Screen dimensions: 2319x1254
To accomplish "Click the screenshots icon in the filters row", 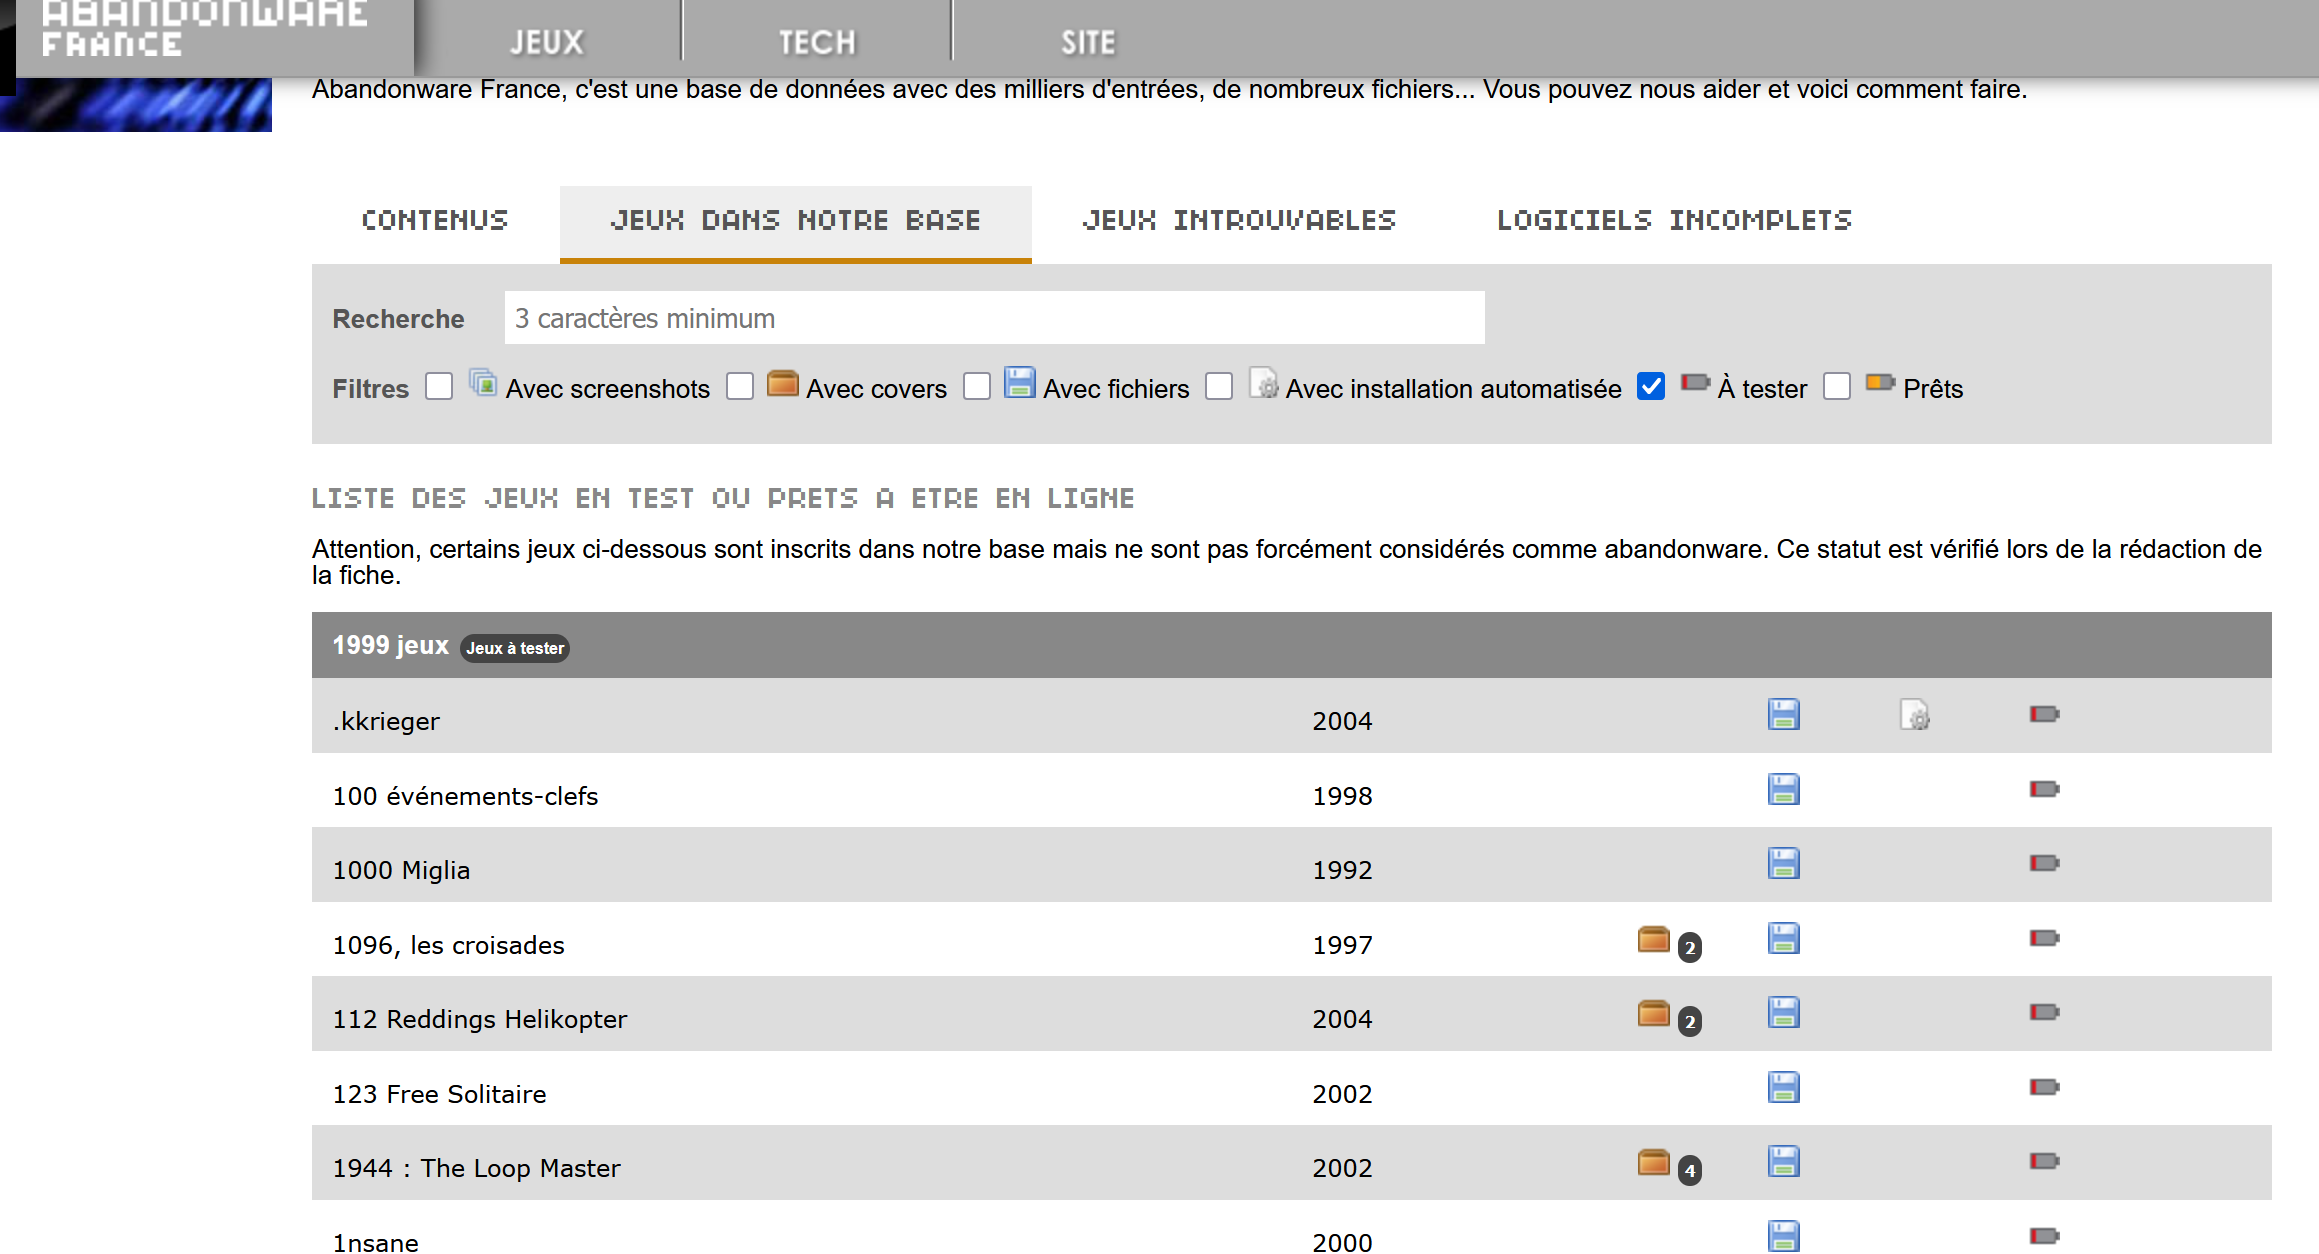I will pos(483,382).
